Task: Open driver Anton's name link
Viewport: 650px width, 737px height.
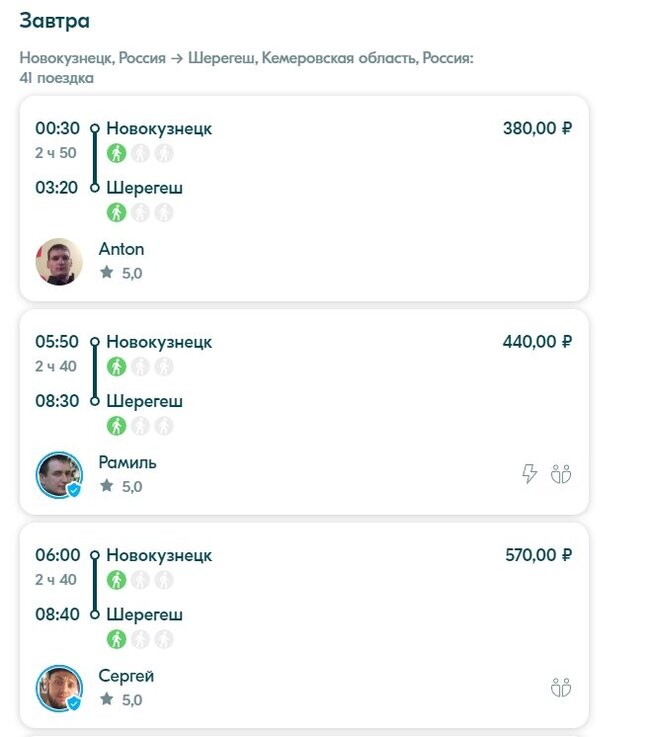Action: [121, 249]
